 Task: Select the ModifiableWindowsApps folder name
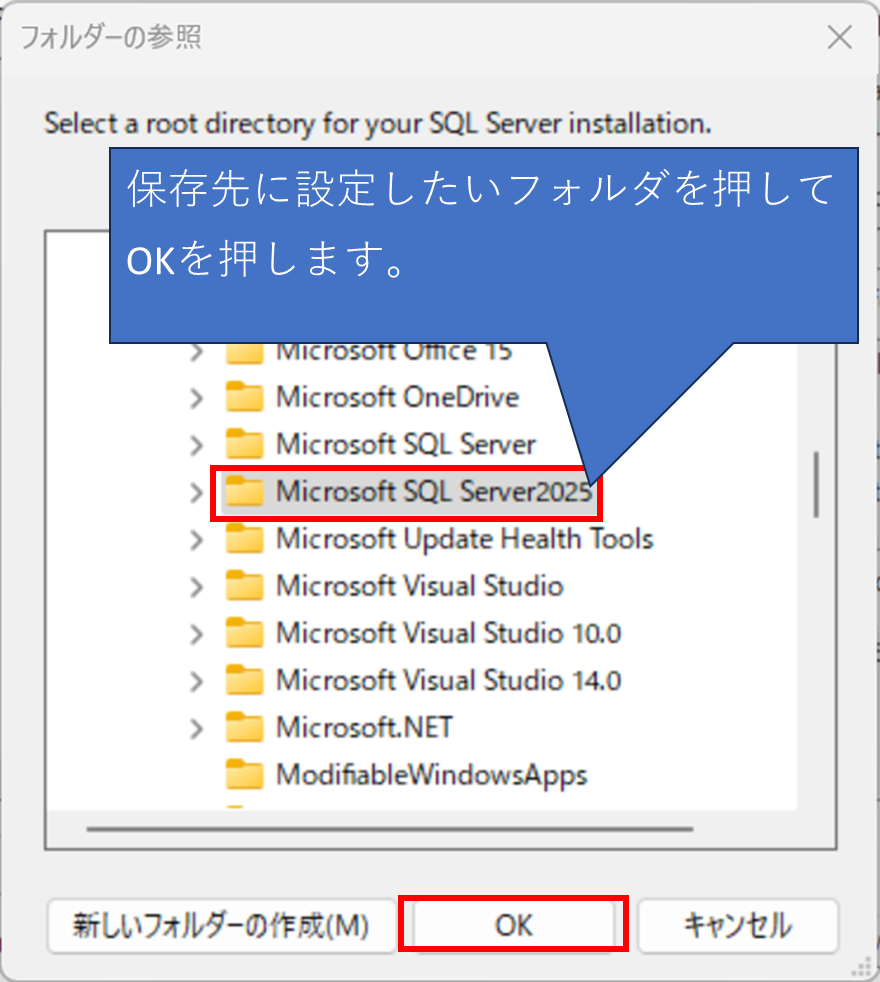(x=432, y=775)
